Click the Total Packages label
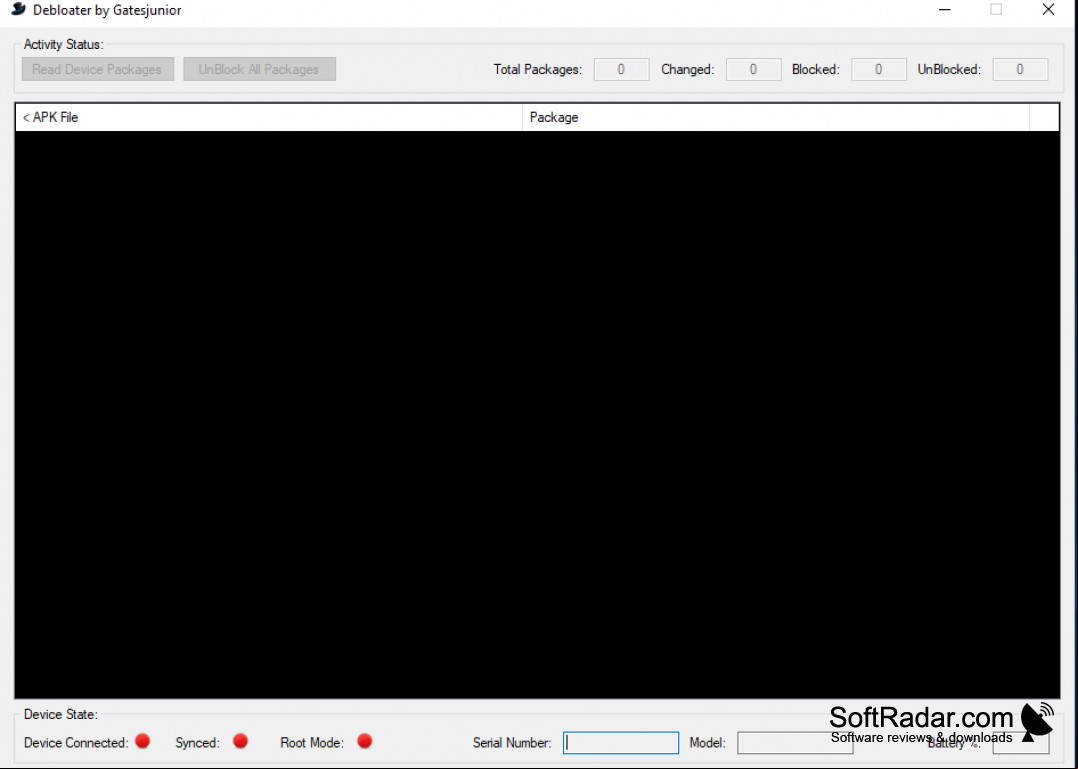 pos(538,69)
